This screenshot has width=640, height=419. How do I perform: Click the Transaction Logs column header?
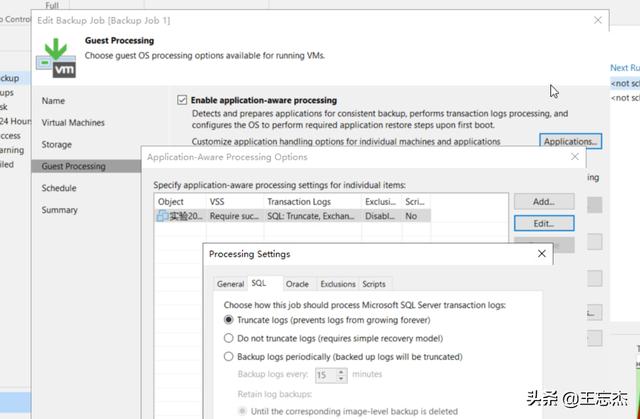[x=312, y=202]
